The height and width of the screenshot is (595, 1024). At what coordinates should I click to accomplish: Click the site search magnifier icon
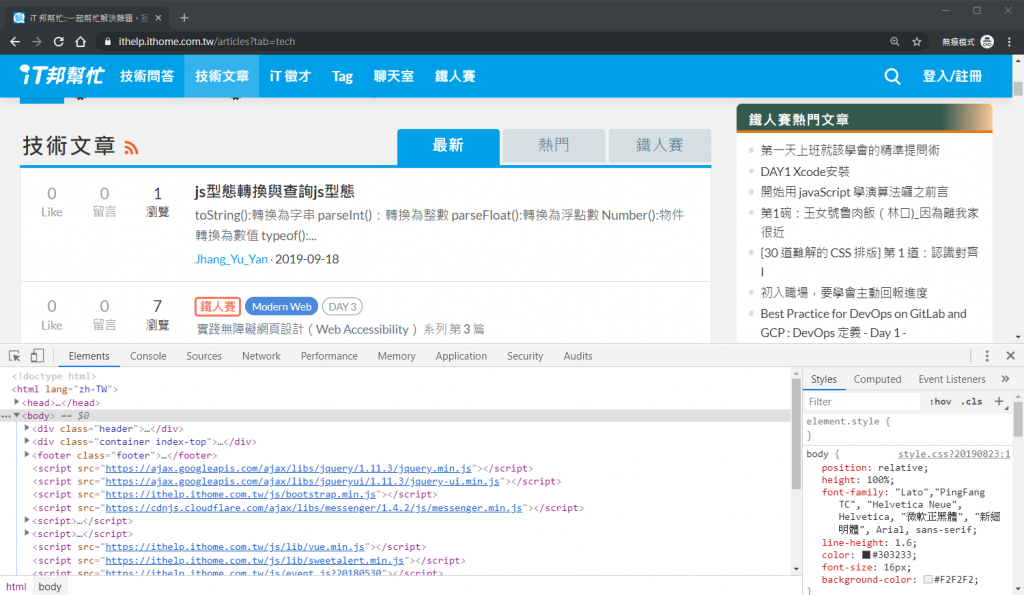(x=892, y=76)
